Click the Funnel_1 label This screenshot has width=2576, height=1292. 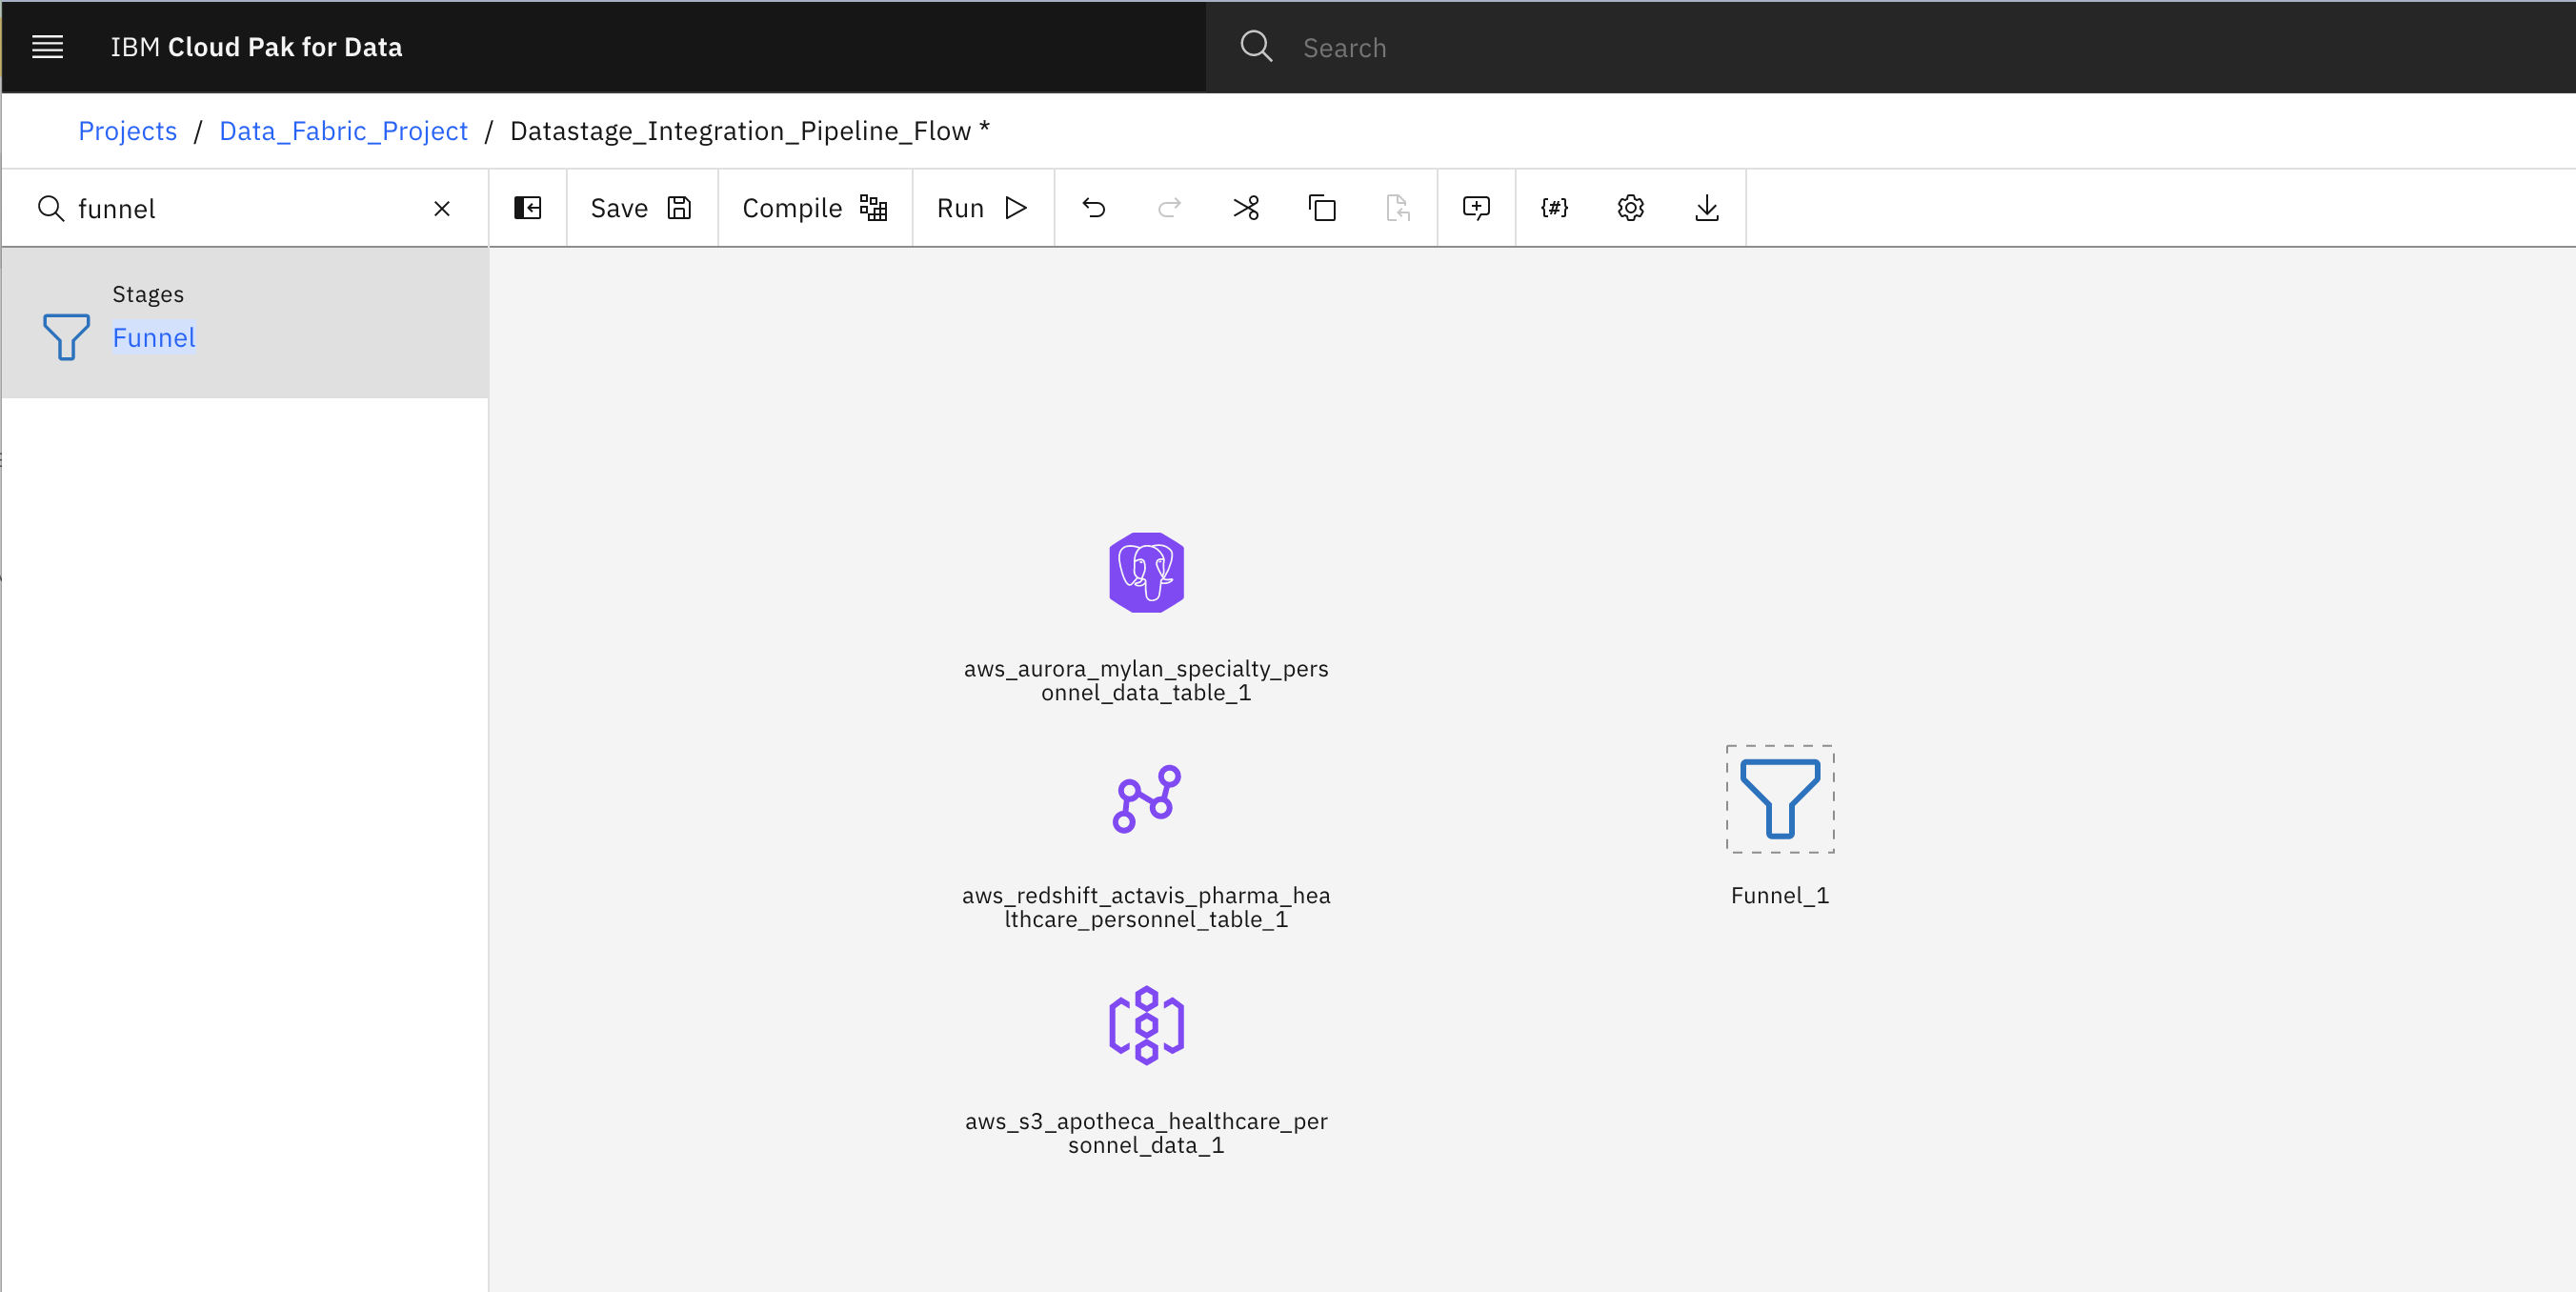1780,895
